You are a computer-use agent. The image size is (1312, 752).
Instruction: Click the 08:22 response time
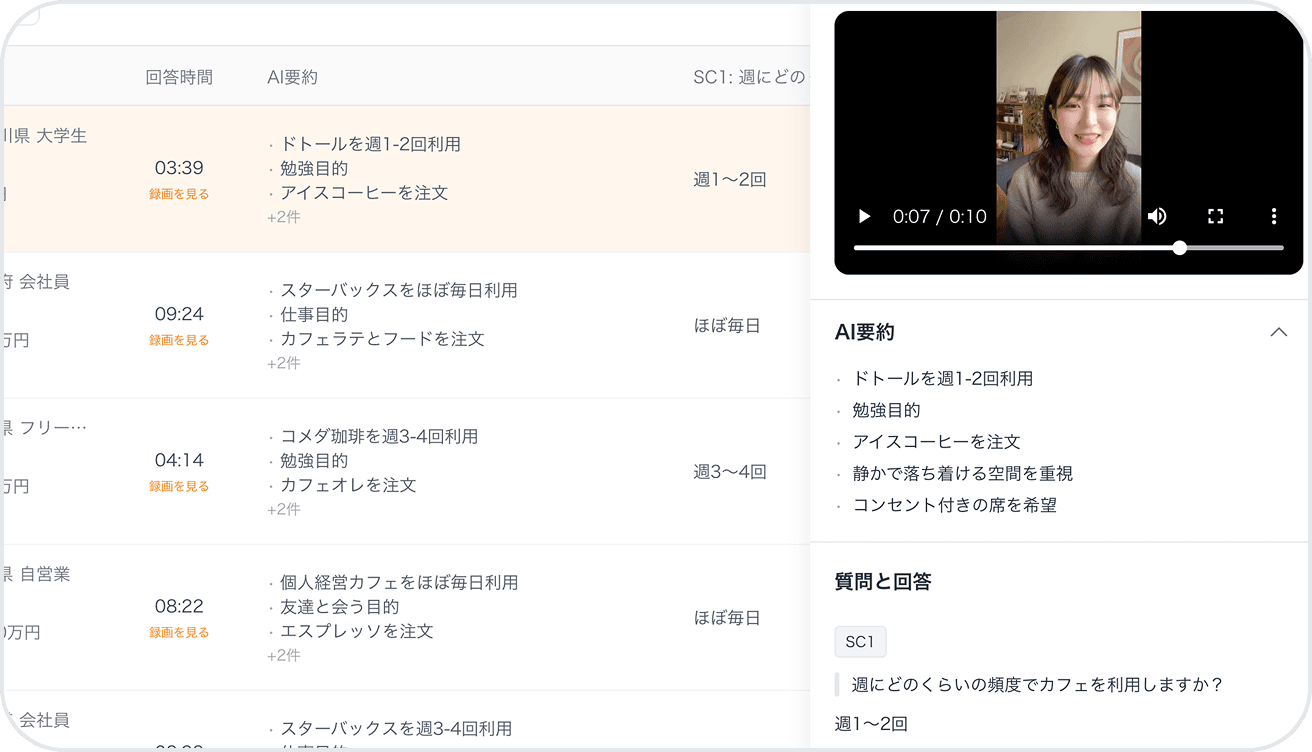point(179,606)
